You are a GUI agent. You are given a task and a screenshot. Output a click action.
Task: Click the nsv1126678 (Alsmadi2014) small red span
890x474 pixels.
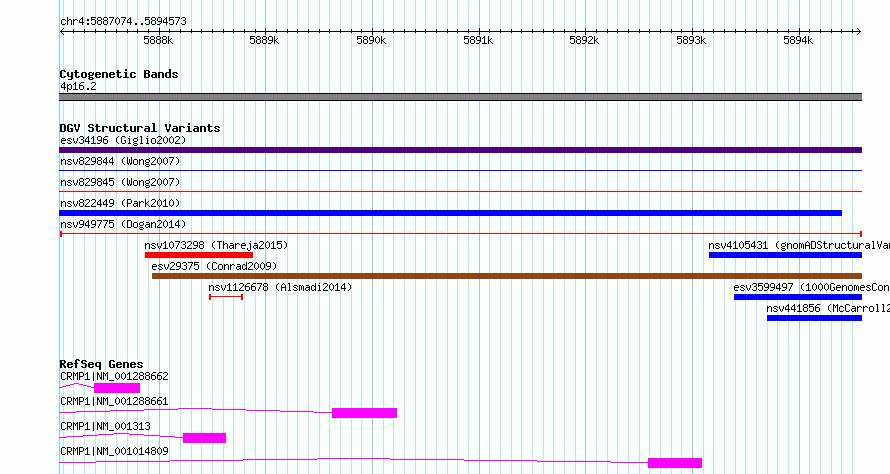pos(226,297)
